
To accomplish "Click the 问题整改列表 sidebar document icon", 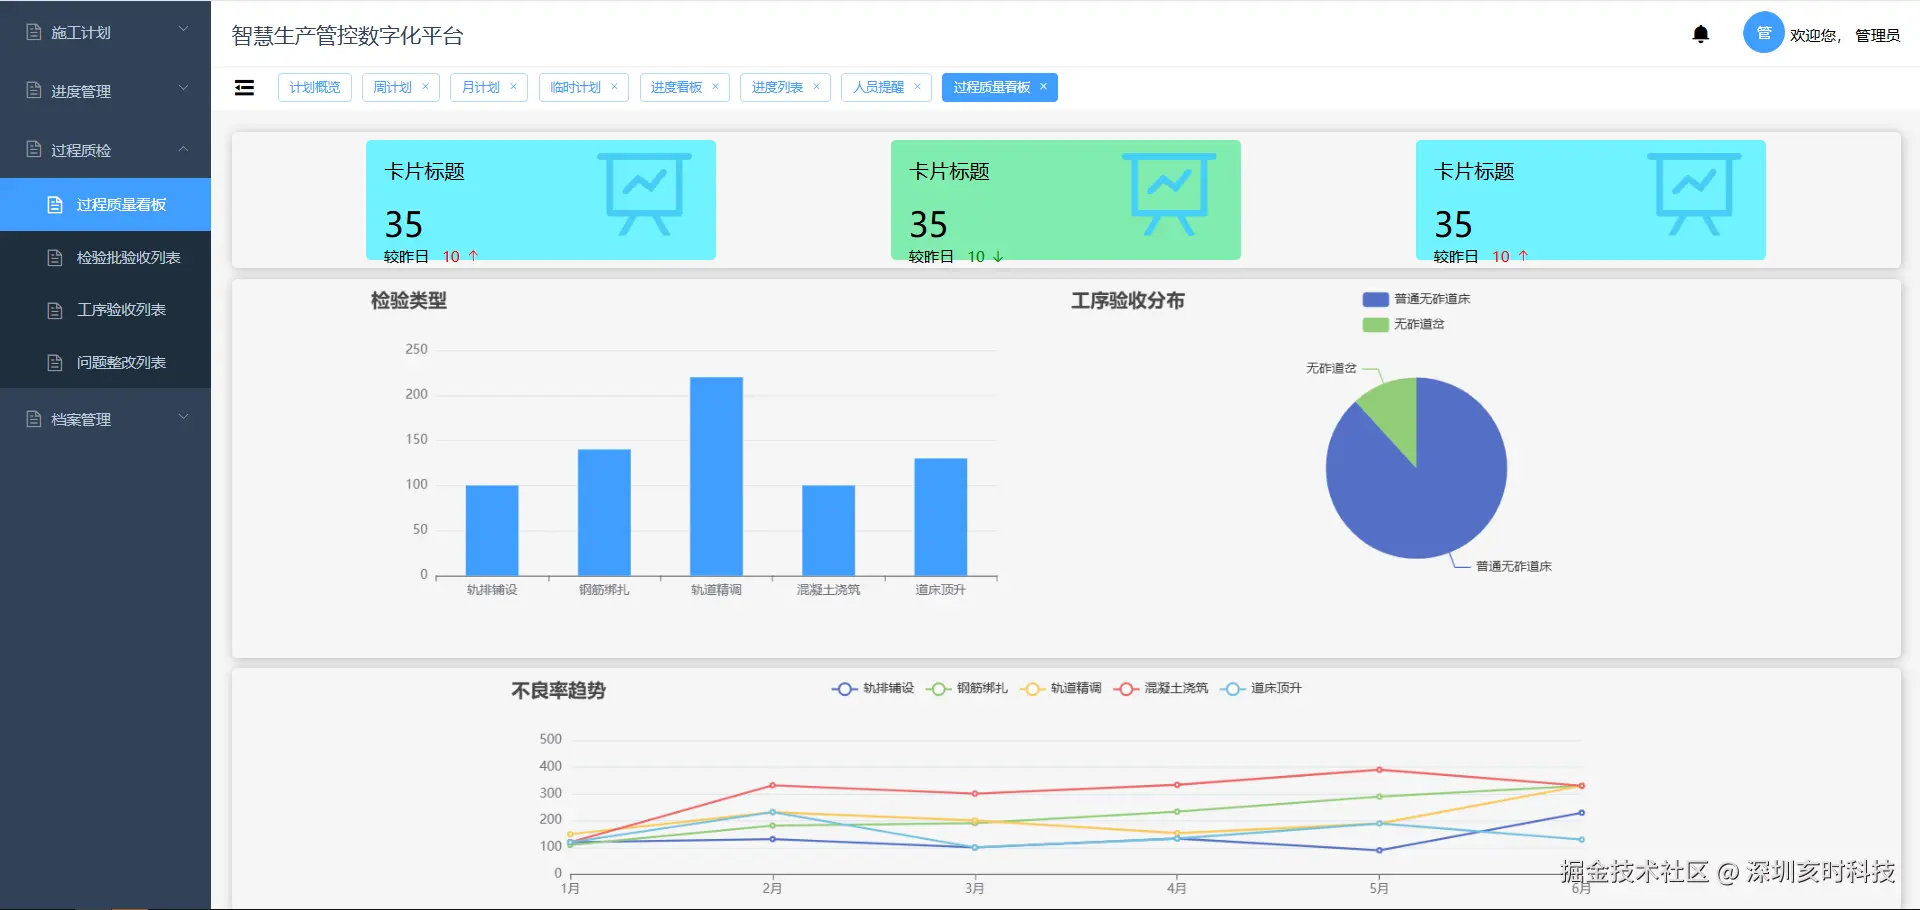I will point(55,363).
